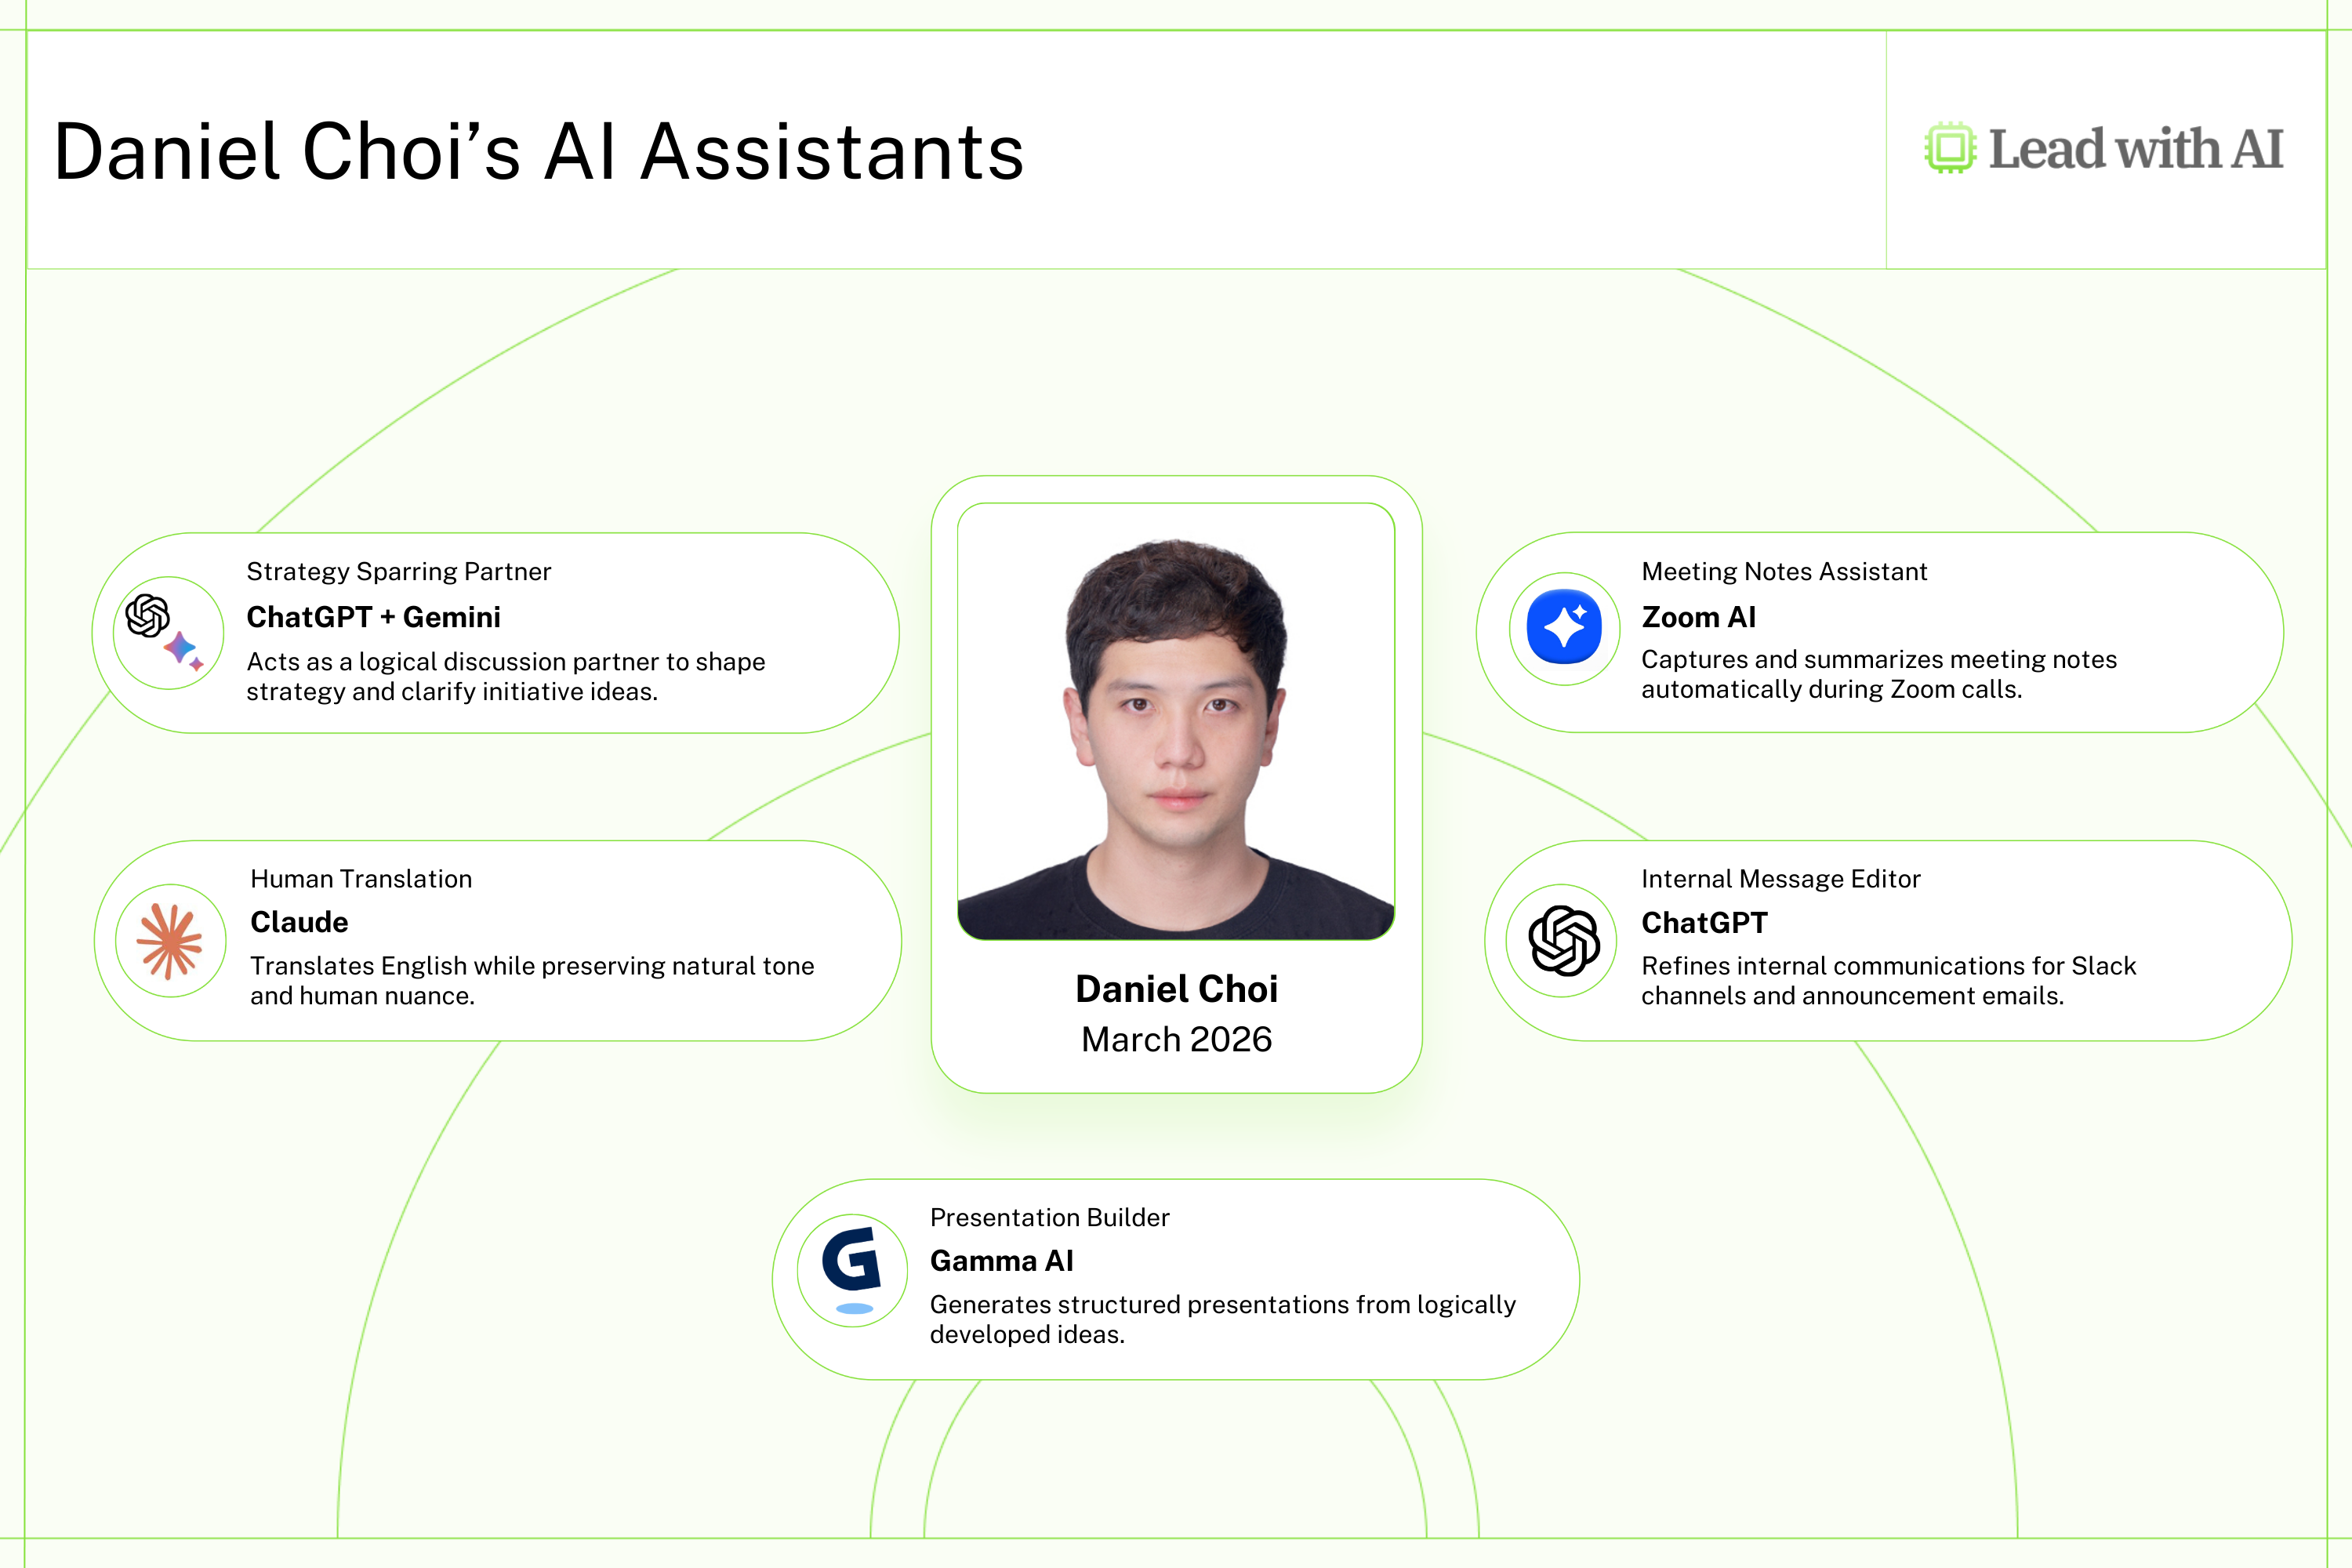Click the "March 2026" date text
Viewport: 2352px width, 1568px height.
(1176, 1040)
